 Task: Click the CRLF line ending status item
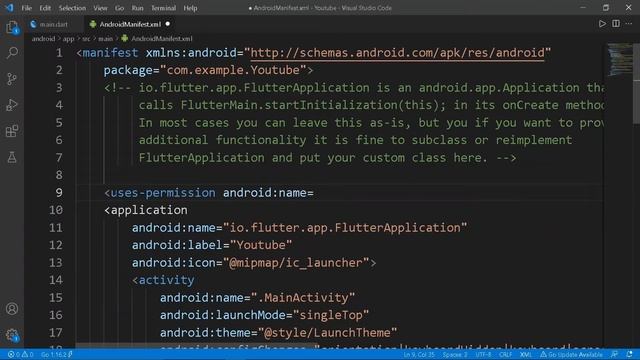505,354
